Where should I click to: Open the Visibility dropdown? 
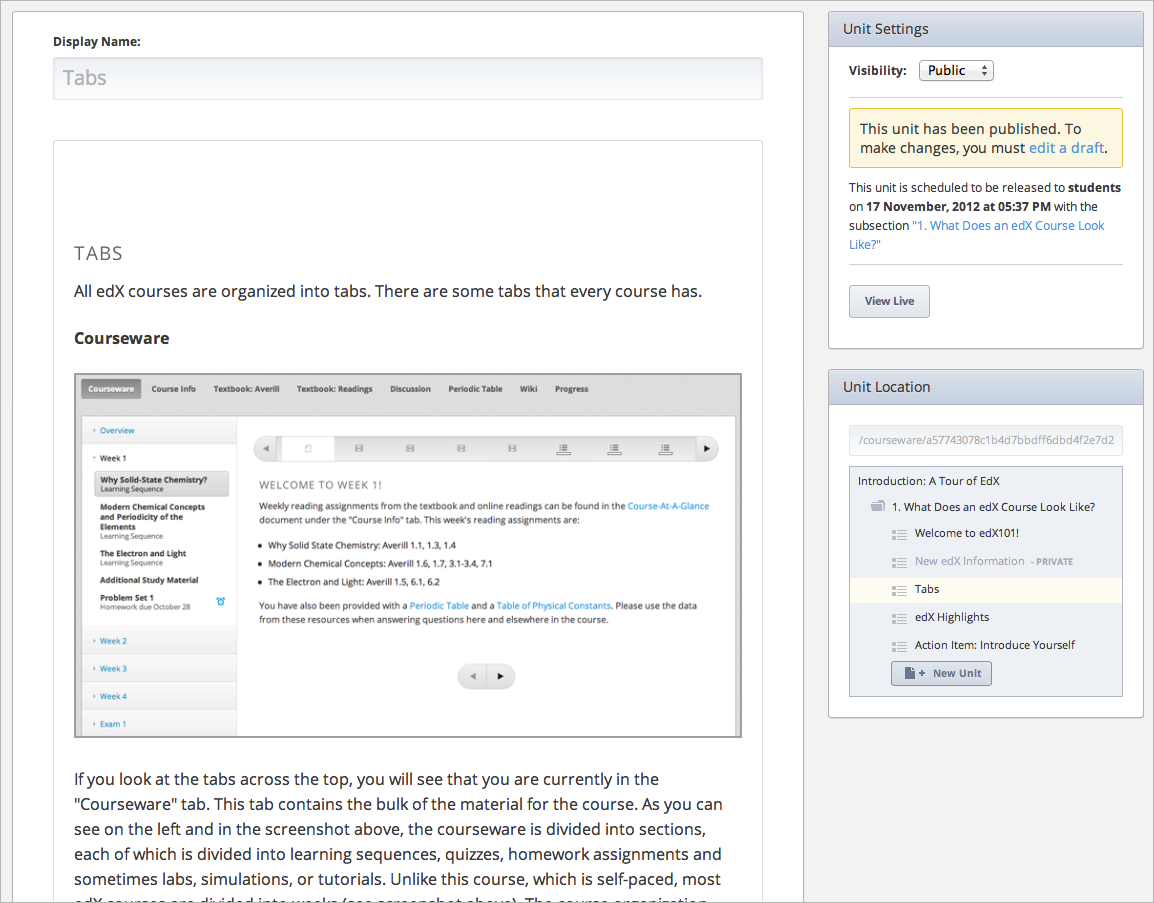pyautogui.click(x=956, y=71)
